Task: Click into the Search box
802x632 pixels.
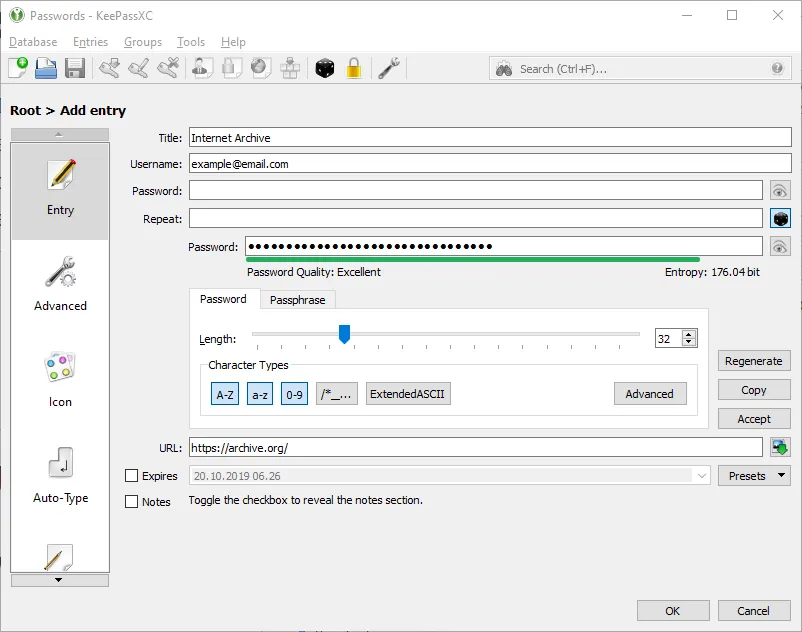Action: click(642, 69)
